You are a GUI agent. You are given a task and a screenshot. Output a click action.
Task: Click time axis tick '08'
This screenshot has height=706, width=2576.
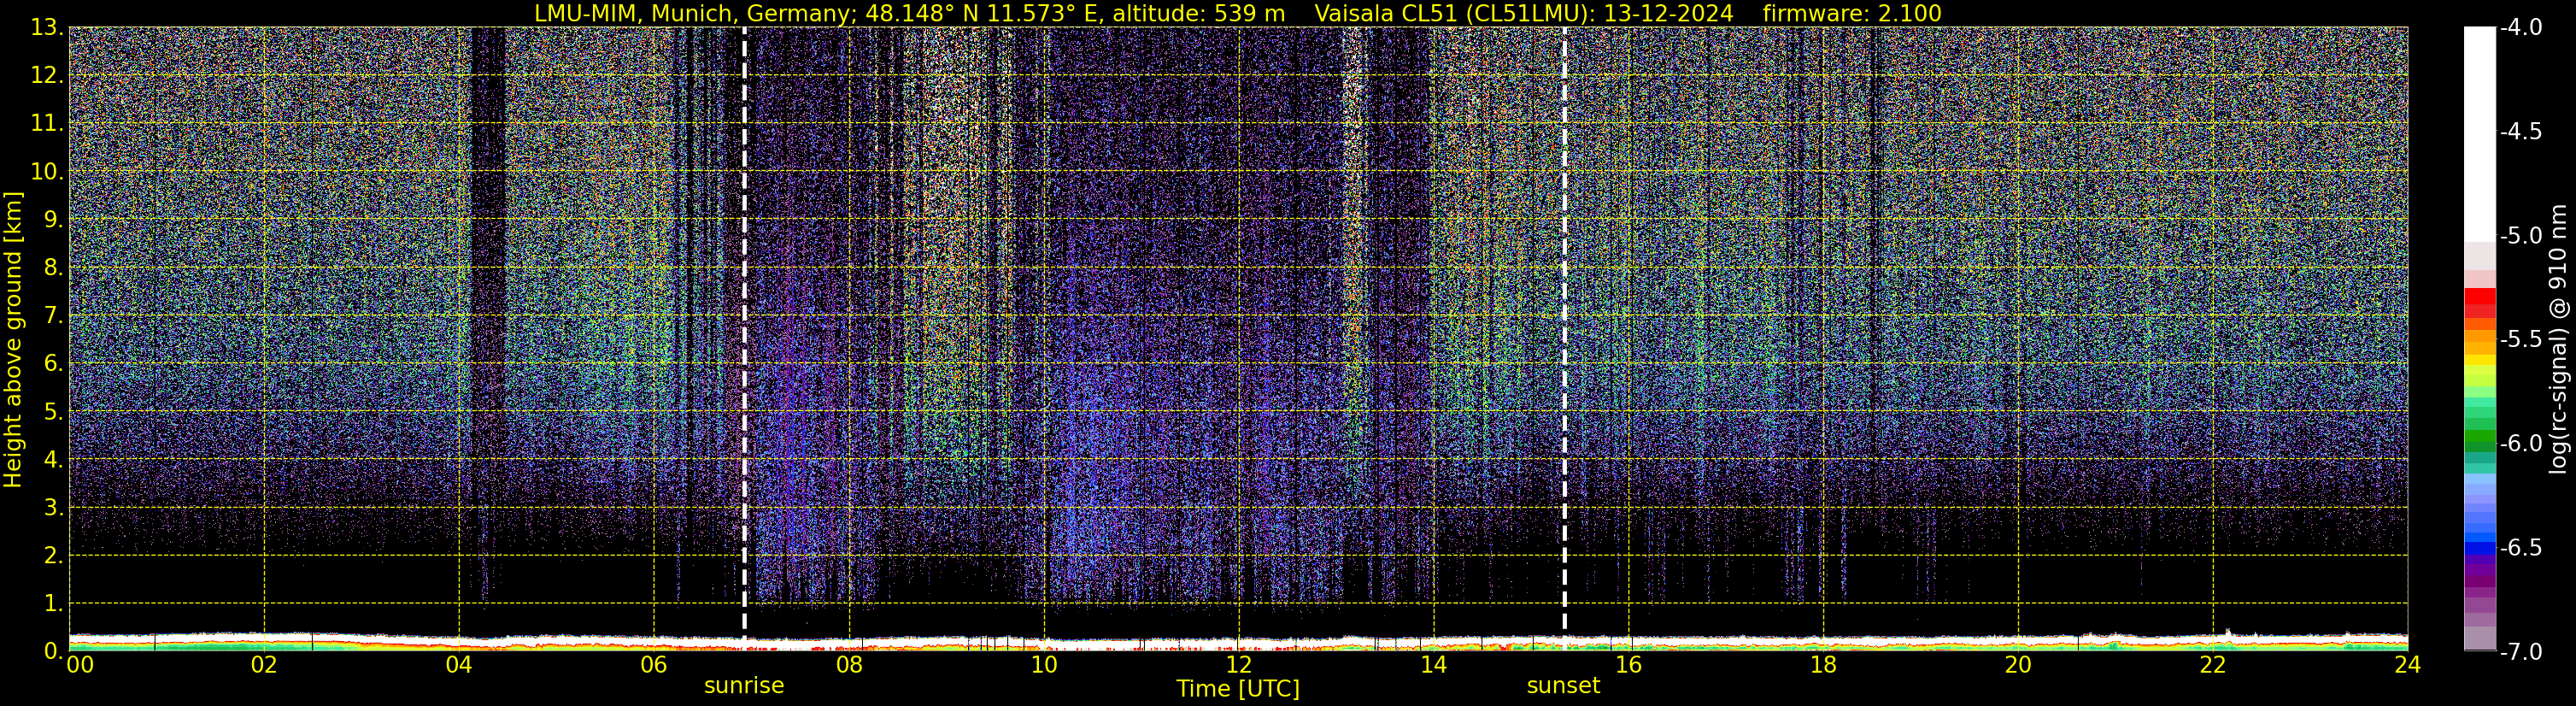click(849, 665)
